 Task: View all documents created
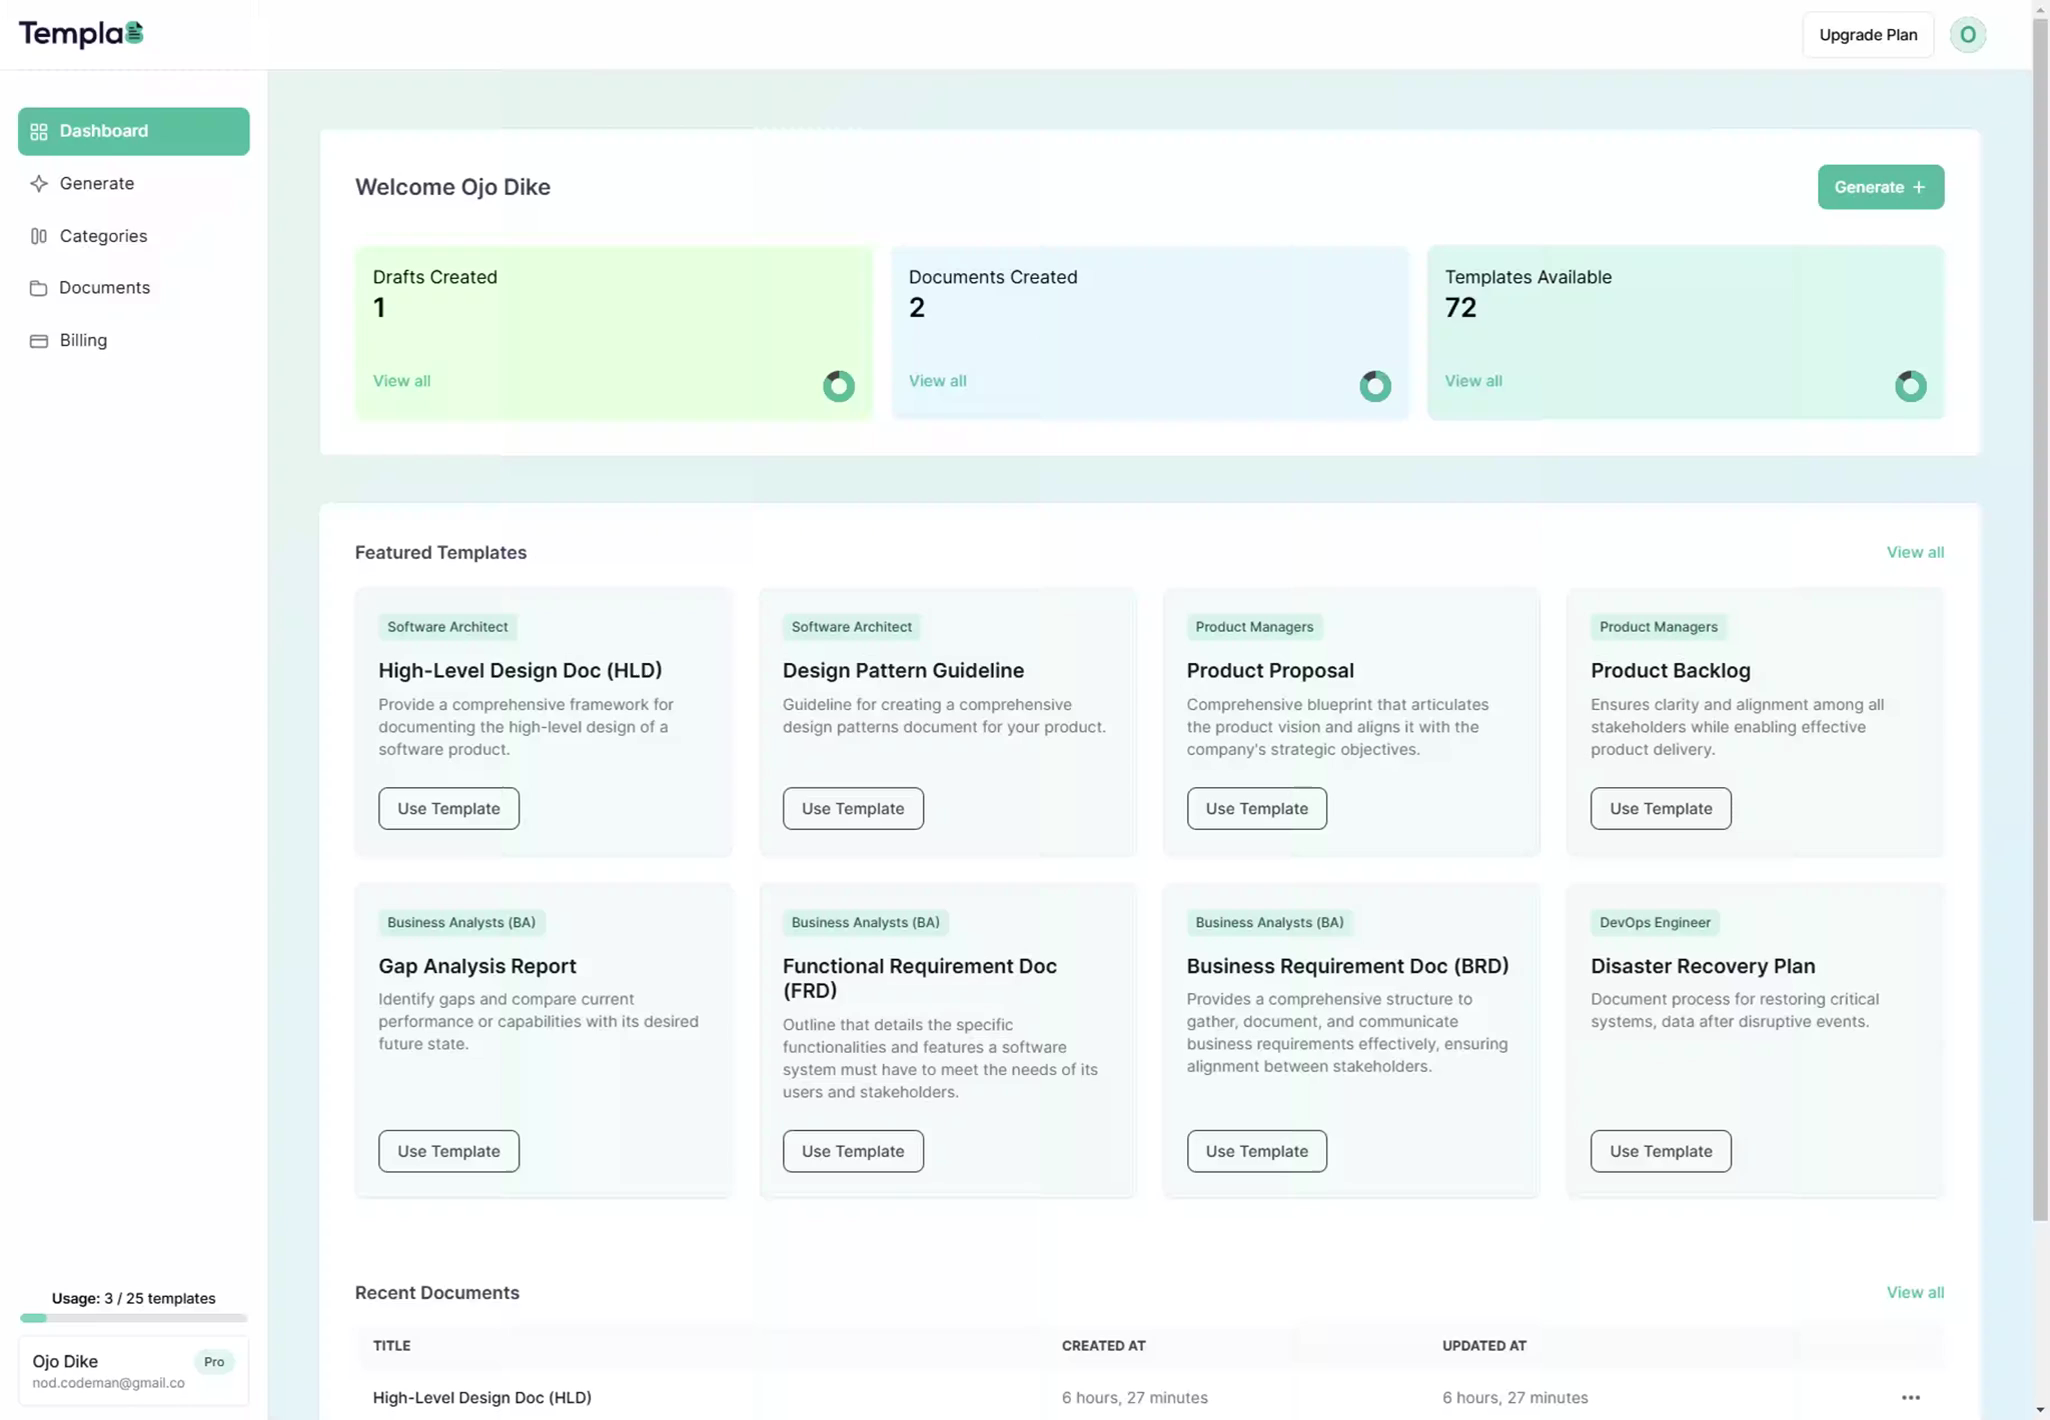point(937,381)
